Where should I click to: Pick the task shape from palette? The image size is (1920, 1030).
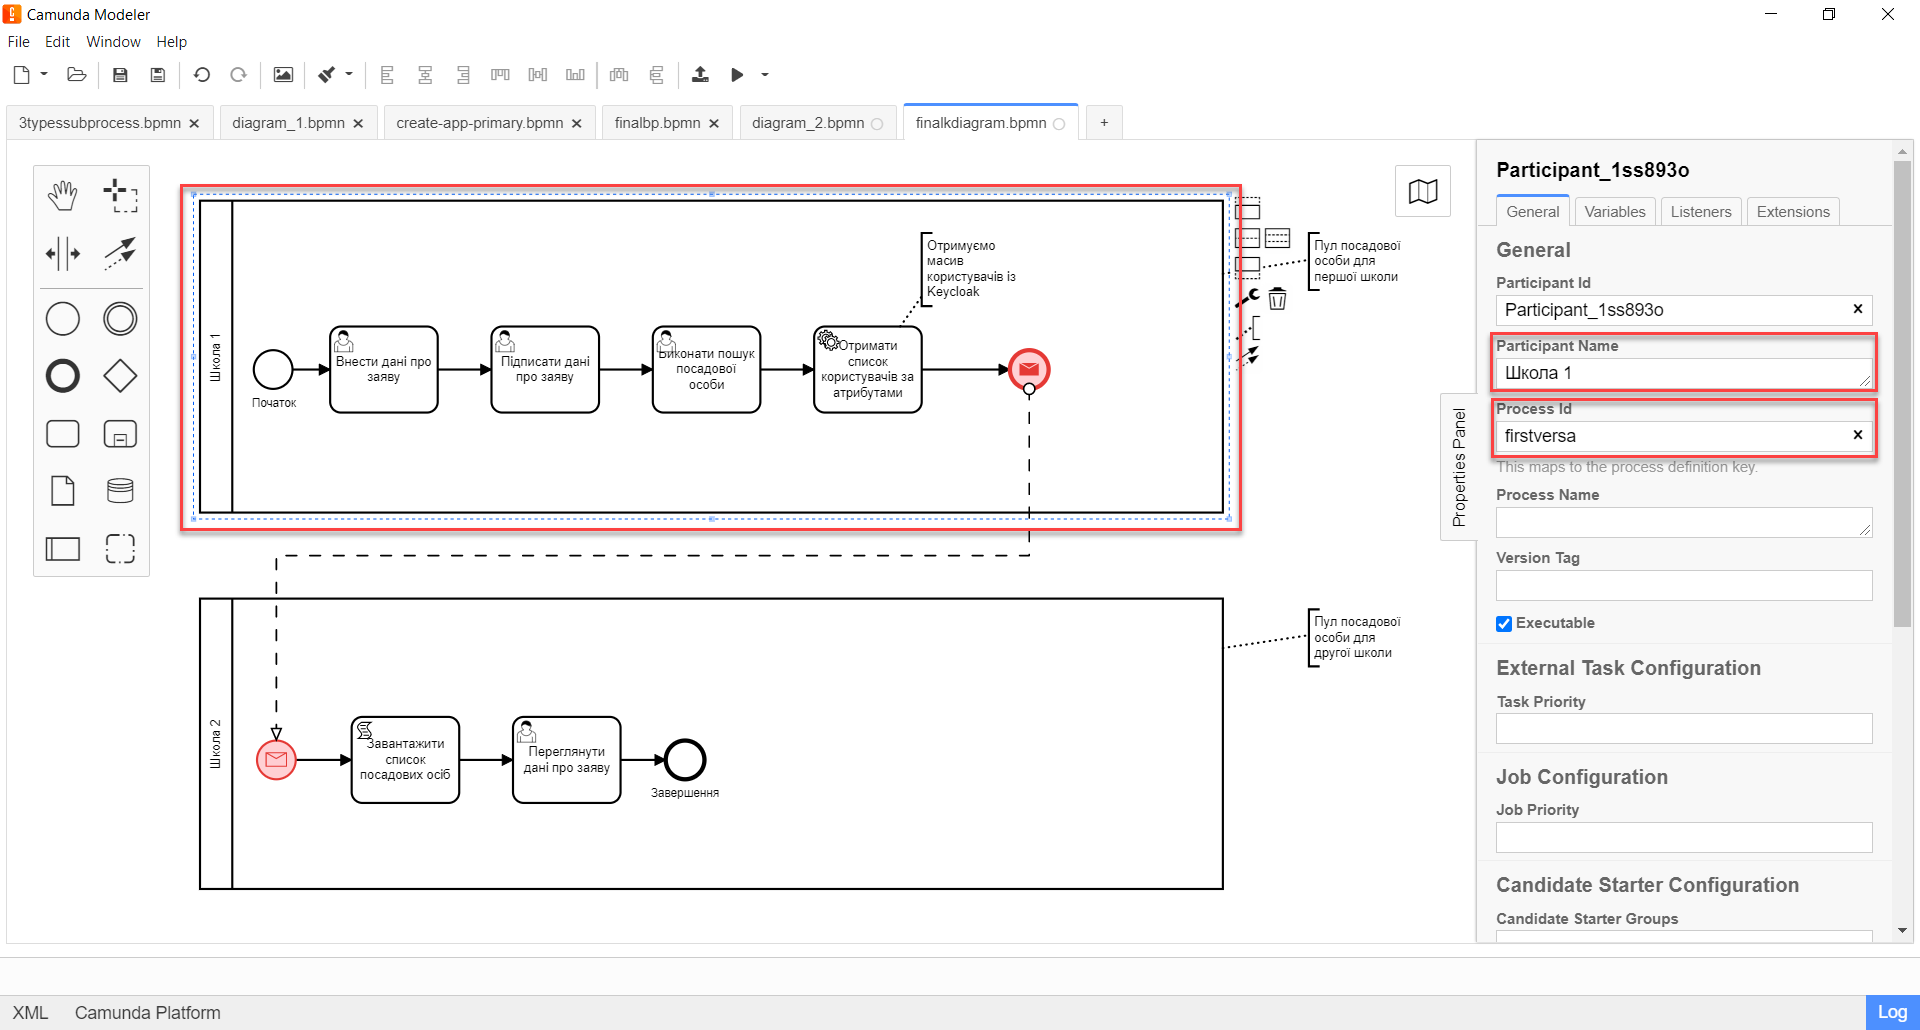[x=63, y=434]
